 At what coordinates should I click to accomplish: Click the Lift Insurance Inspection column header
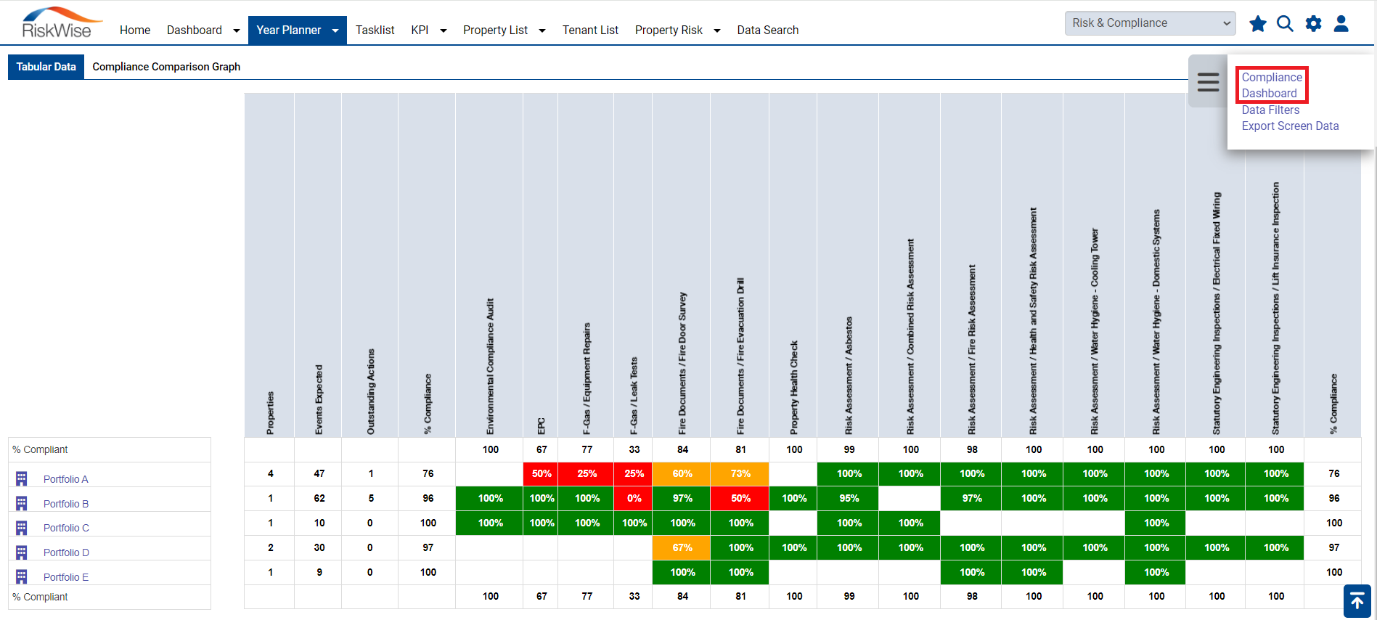1275,265
